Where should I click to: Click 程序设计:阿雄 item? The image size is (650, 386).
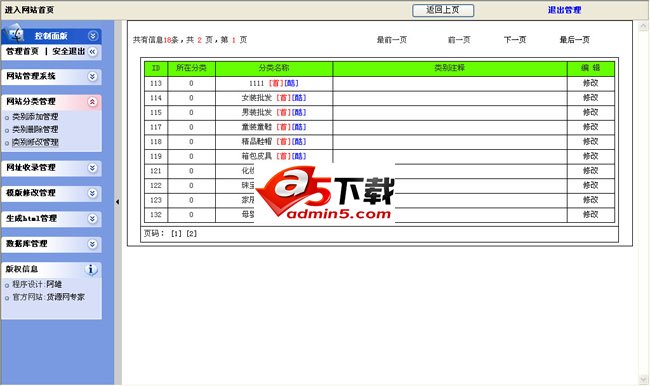coord(37,284)
